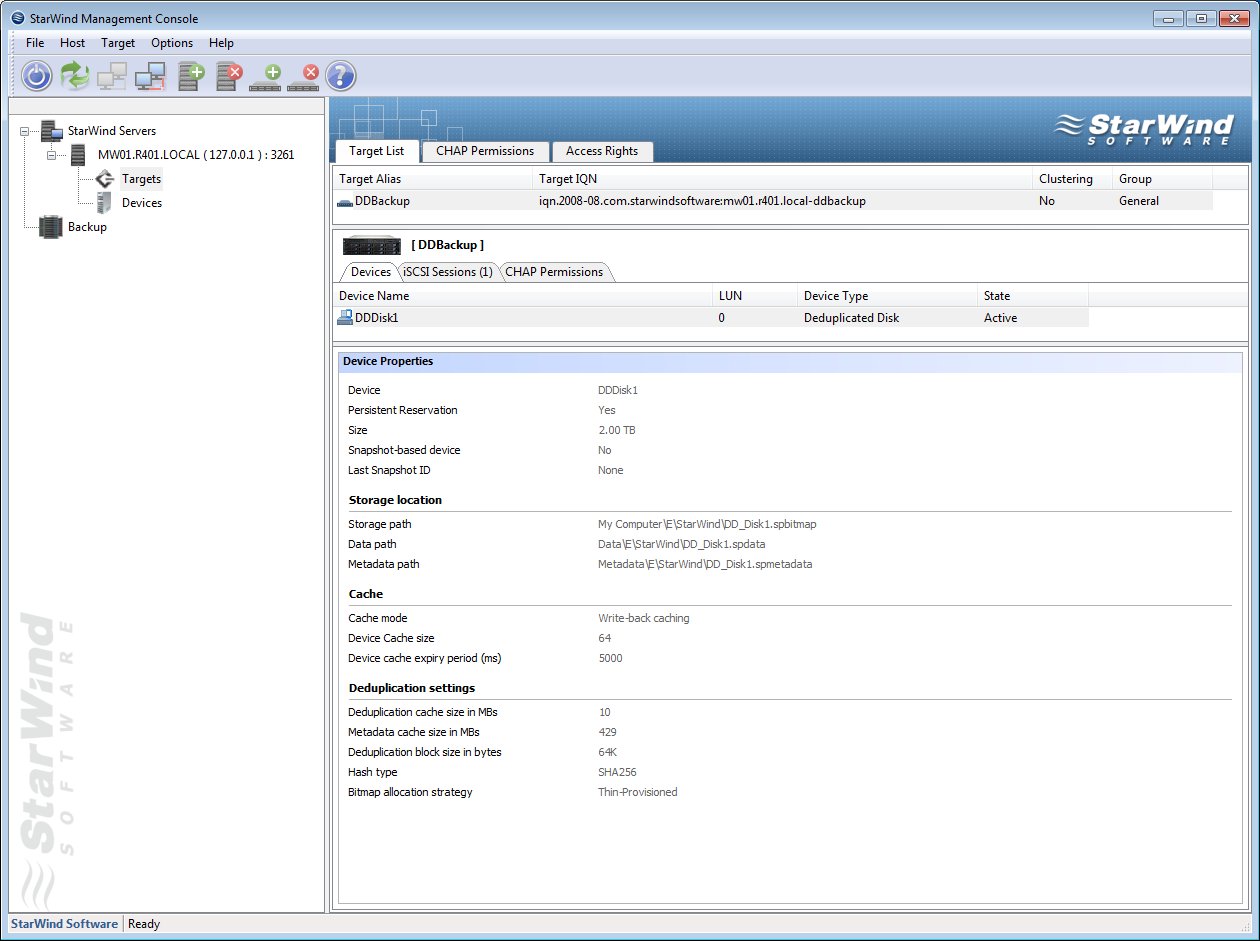
Task: Switch to the Target List tab
Action: click(x=376, y=151)
